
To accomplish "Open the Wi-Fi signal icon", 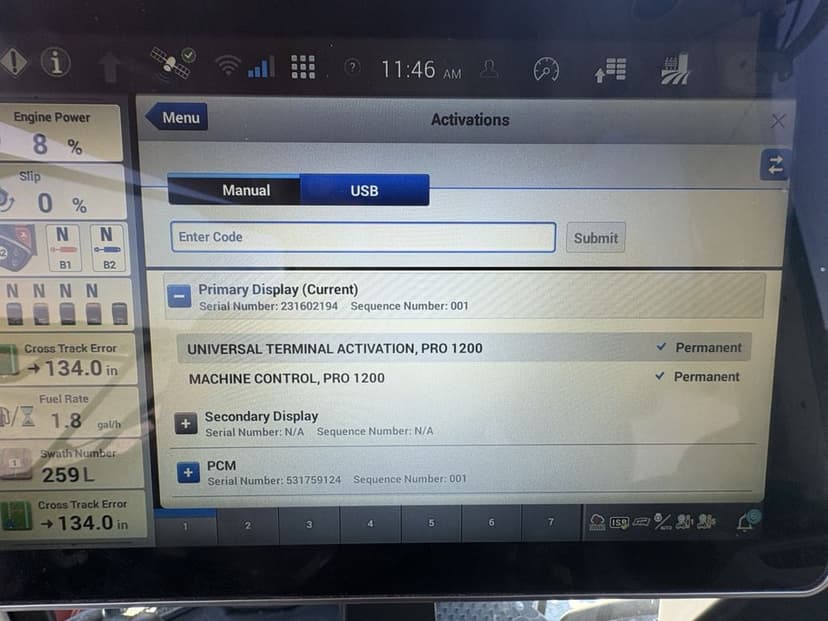I will (228, 67).
